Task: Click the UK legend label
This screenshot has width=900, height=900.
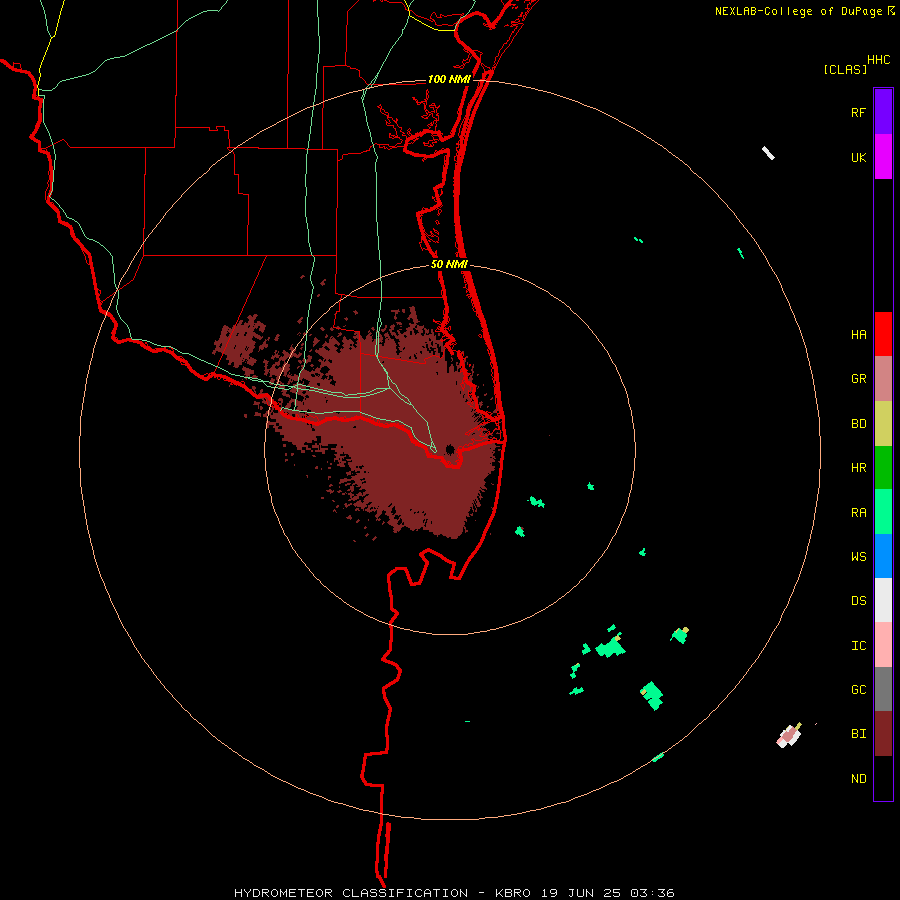Action: pos(858,158)
